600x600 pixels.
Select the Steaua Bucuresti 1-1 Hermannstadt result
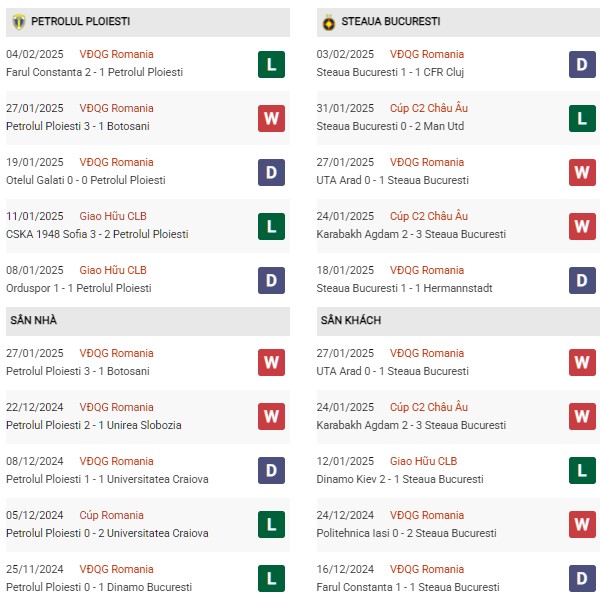(x=404, y=288)
